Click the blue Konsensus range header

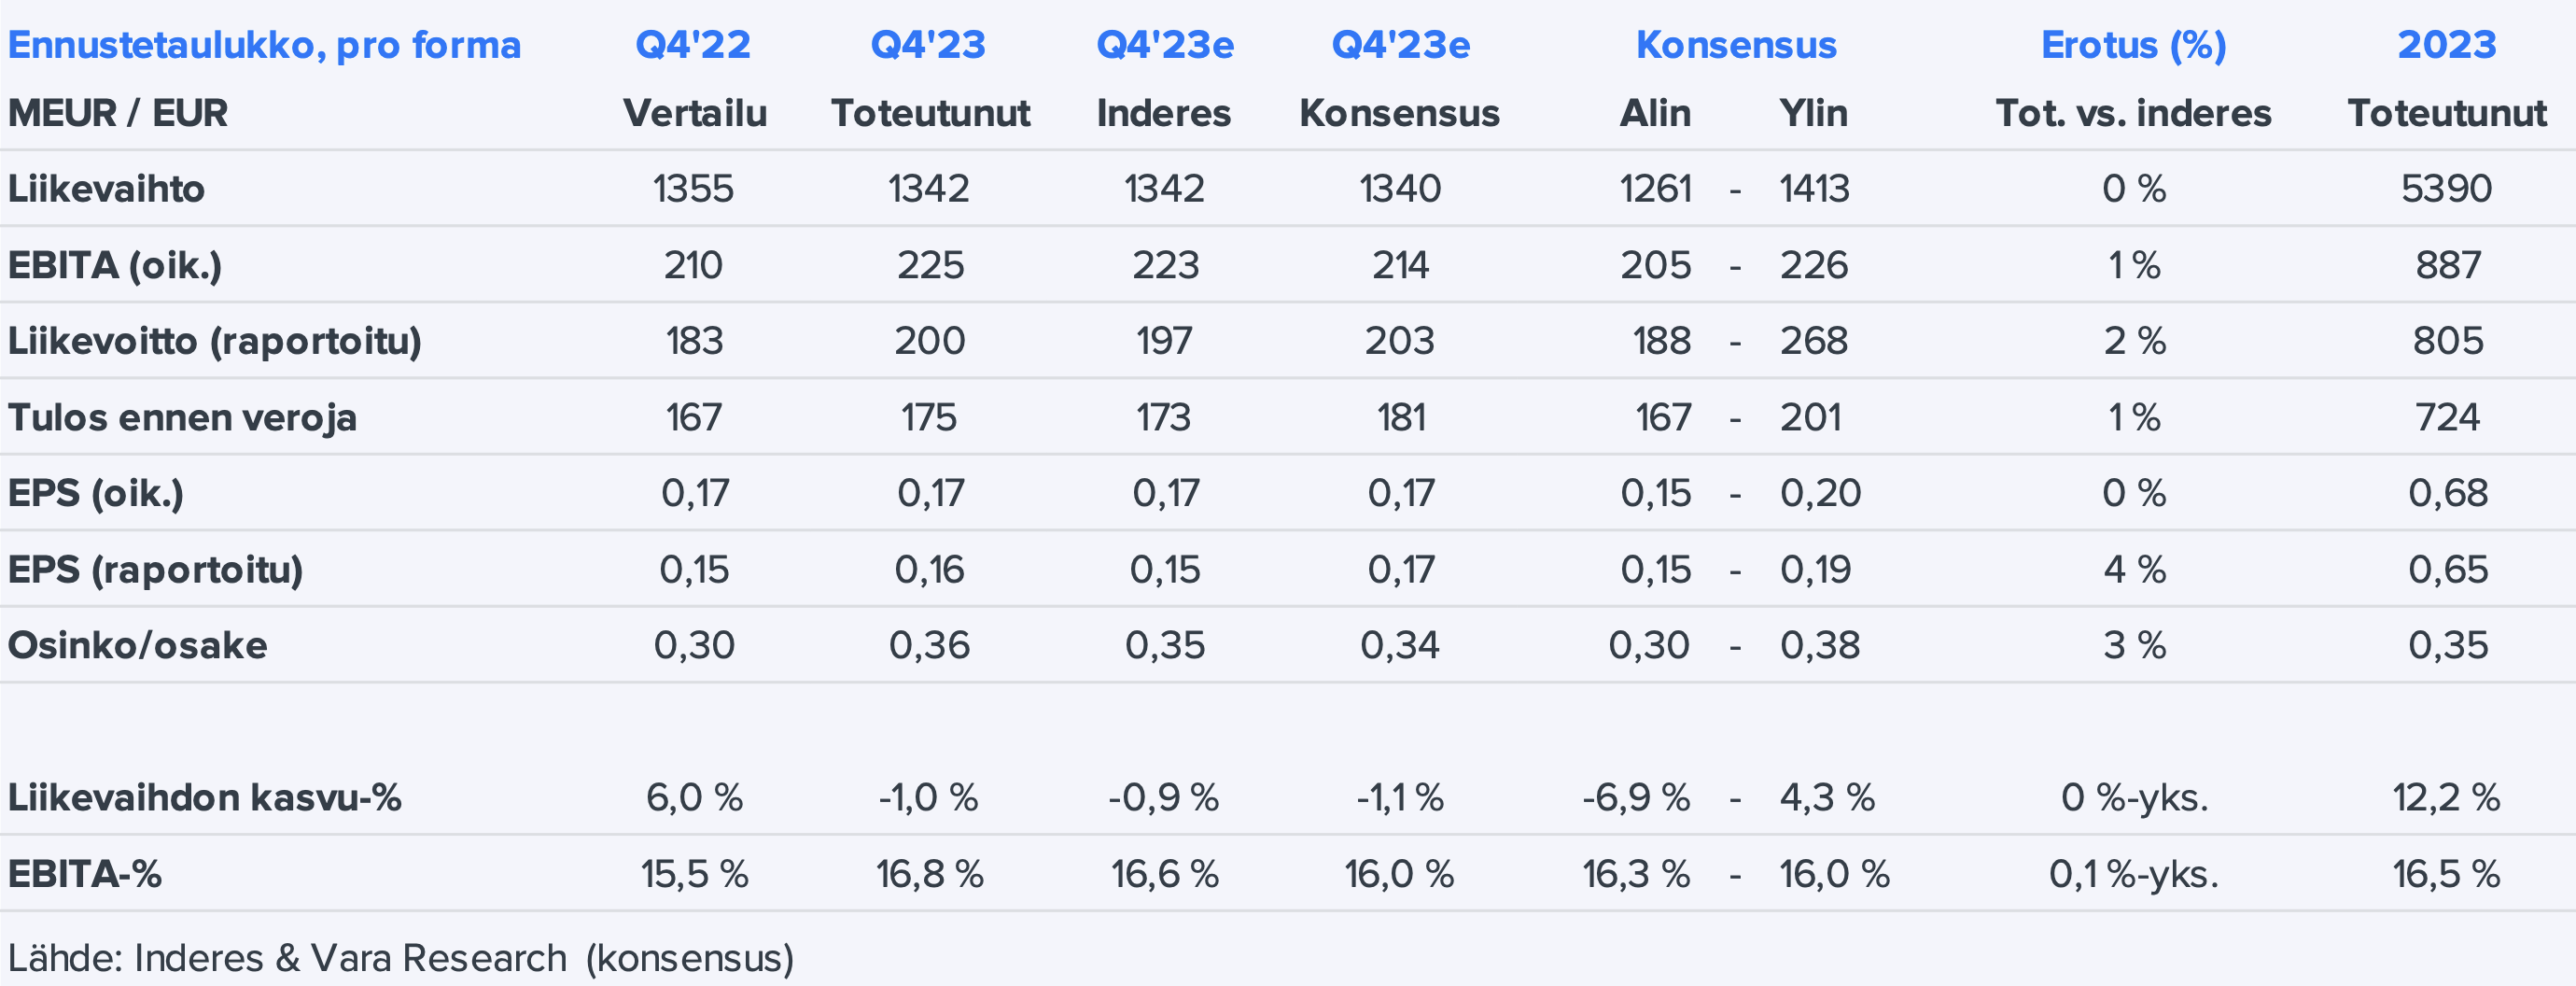tap(1735, 45)
